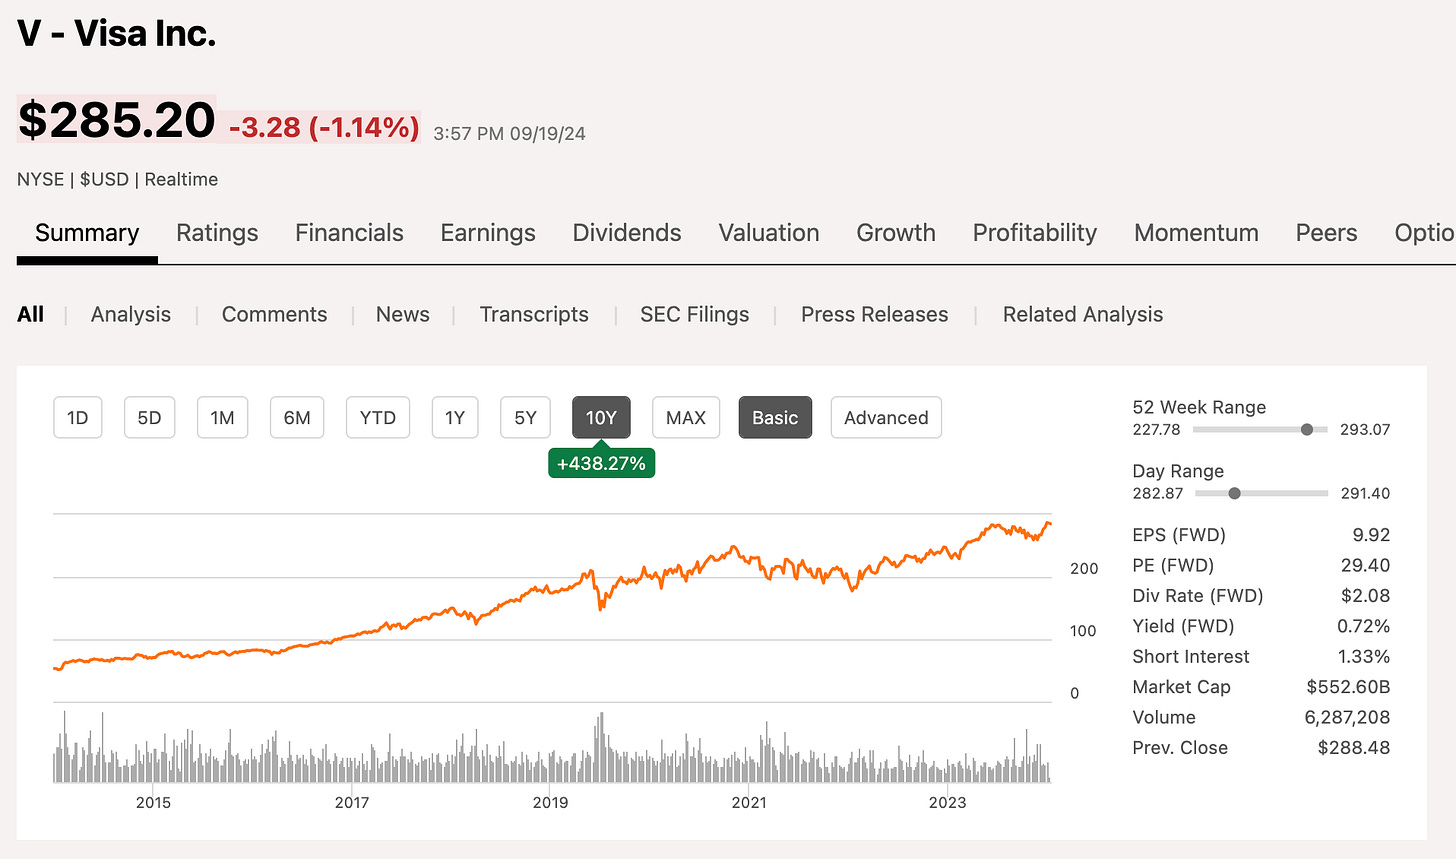Click the -3.28 (-1.14%) price change
This screenshot has width=1456, height=859.
click(x=324, y=127)
